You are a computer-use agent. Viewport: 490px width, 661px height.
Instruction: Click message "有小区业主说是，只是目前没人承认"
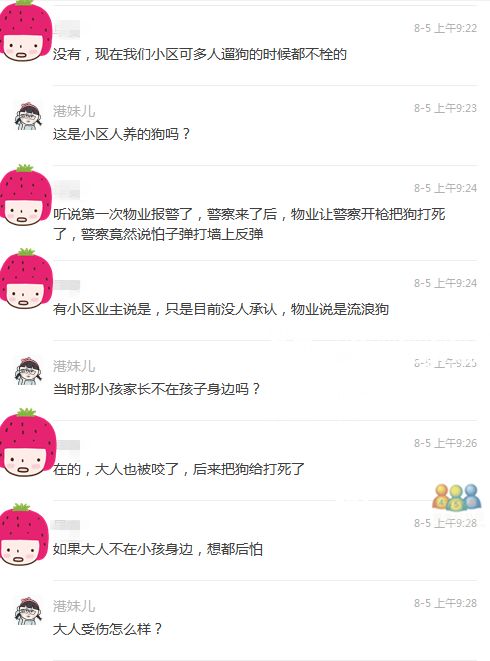pyautogui.click(x=221, y=309)
